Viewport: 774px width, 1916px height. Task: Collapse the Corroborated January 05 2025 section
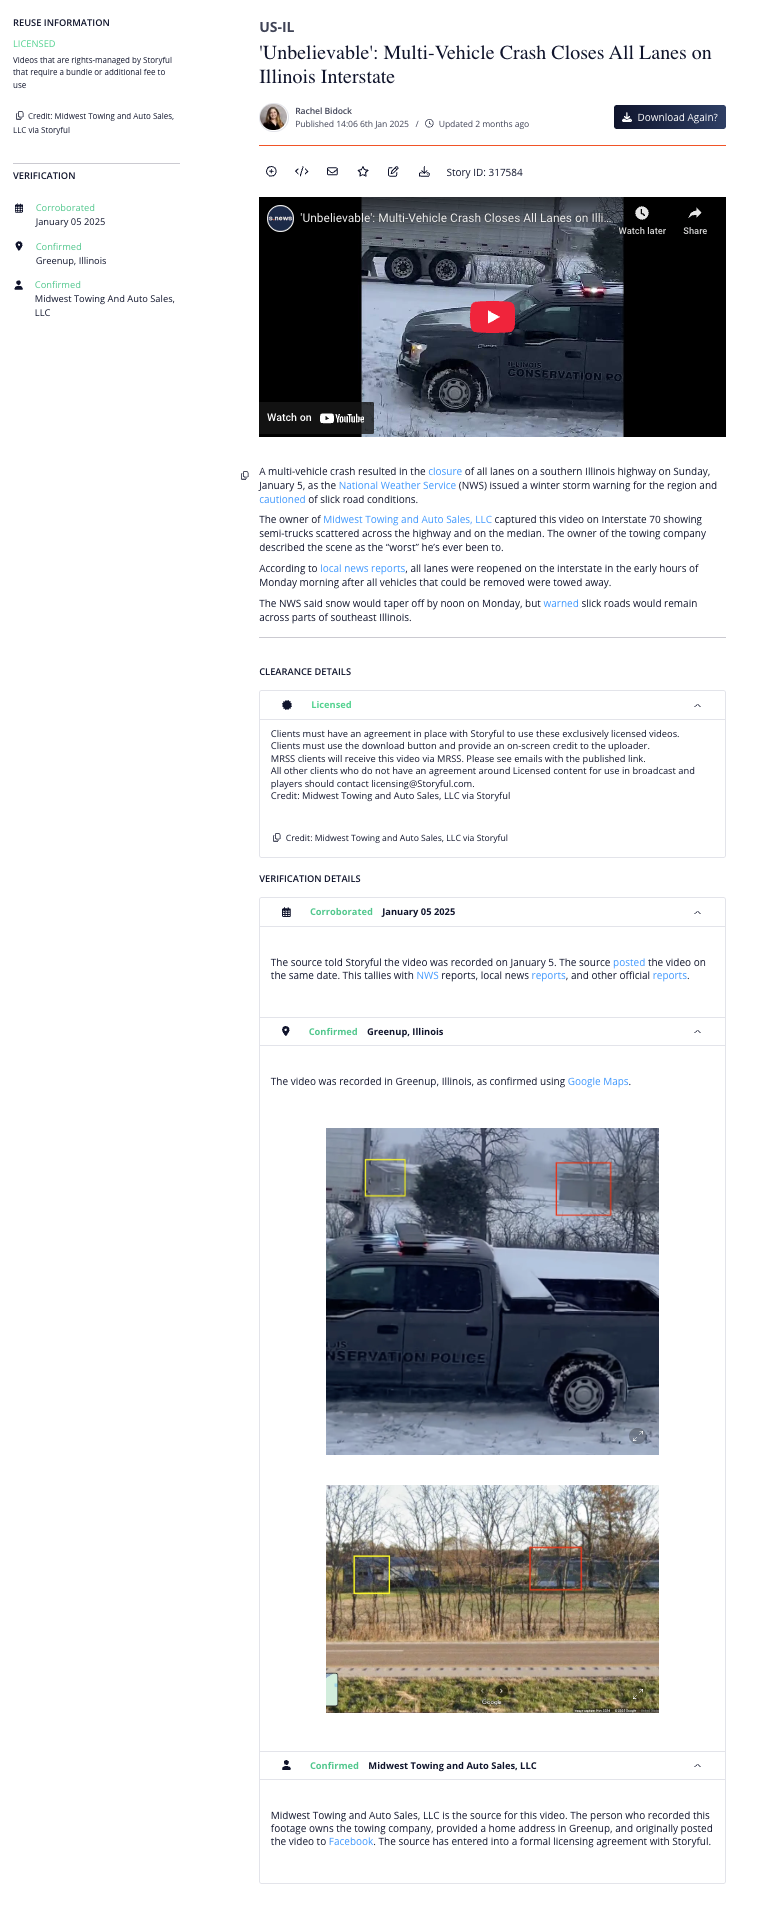(x=697, y=912)
